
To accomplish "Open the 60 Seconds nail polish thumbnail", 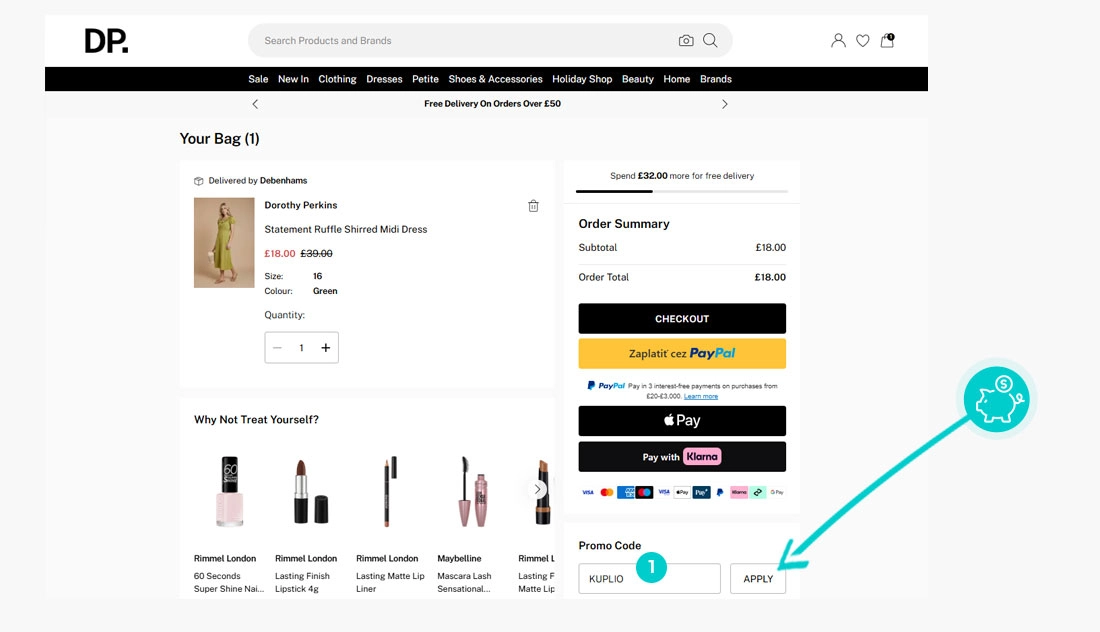I will [x=229, y=491].
